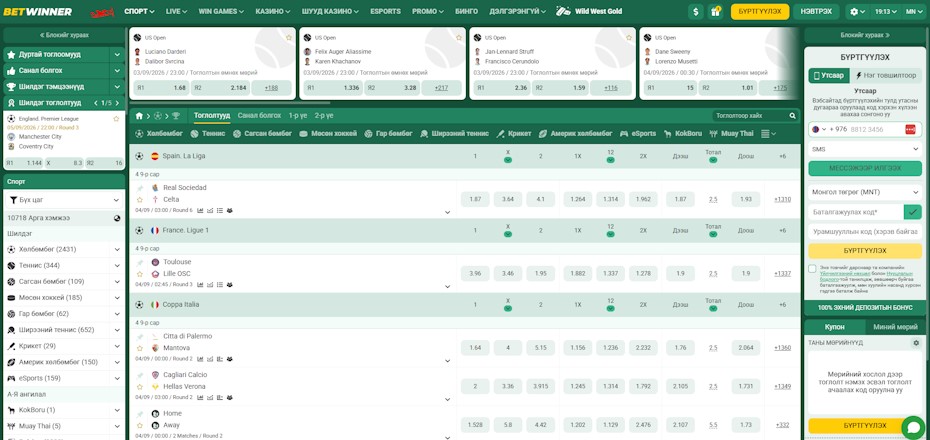The height and width of the screenshot is (440, 930).
Task: Select the Нэг товшилтоор registration tab
Action: point(887,76)
